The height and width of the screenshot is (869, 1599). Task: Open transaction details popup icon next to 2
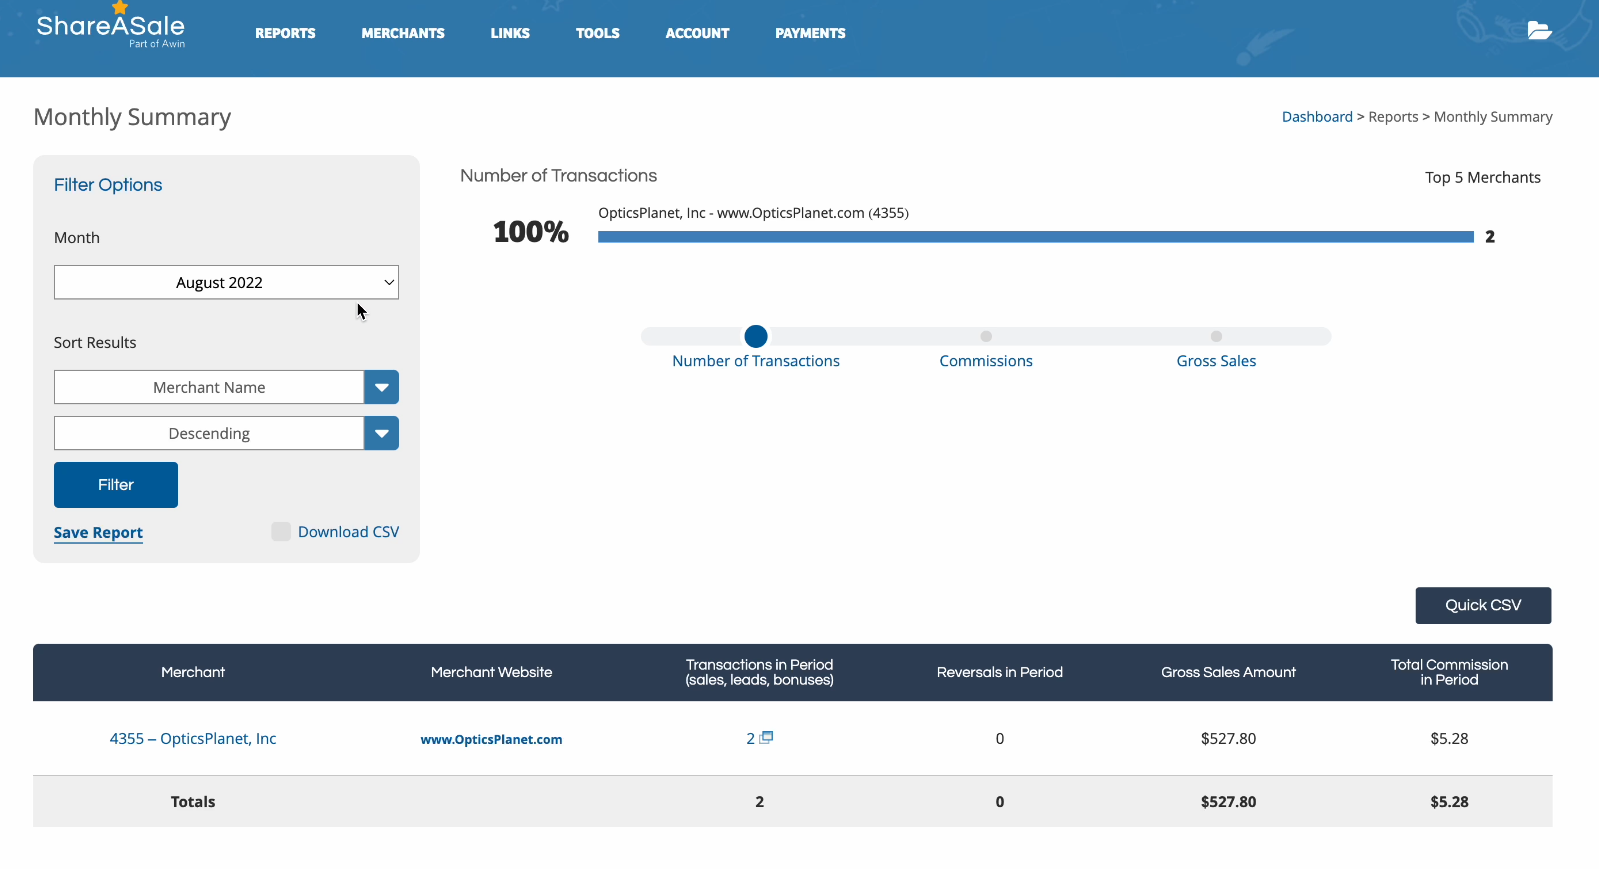[x=767, y=737]
